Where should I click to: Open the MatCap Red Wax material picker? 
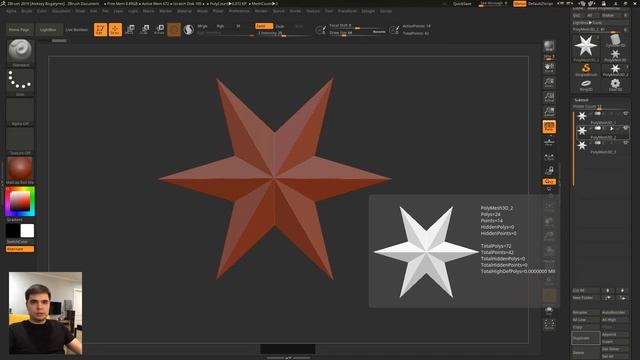[x=20, y=171]
